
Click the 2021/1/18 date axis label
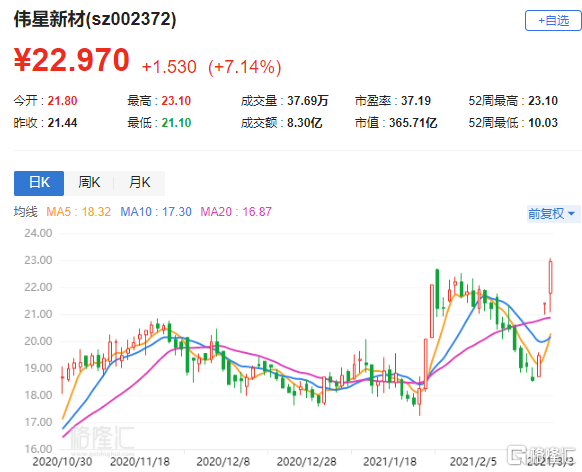[x=390, y=462]
